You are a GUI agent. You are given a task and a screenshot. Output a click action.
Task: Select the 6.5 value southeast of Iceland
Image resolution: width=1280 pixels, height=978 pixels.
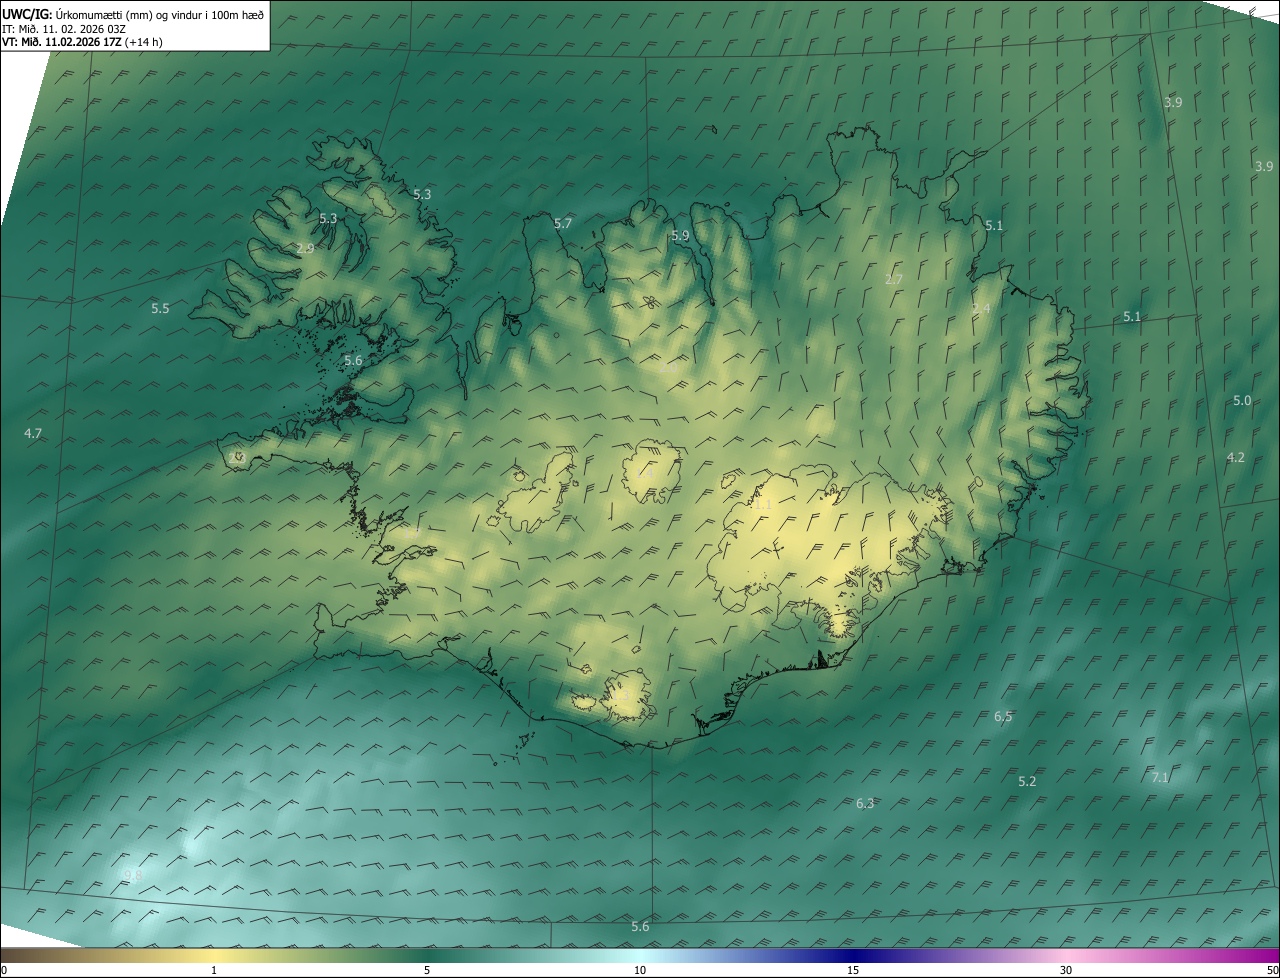tap(1003, 716)
